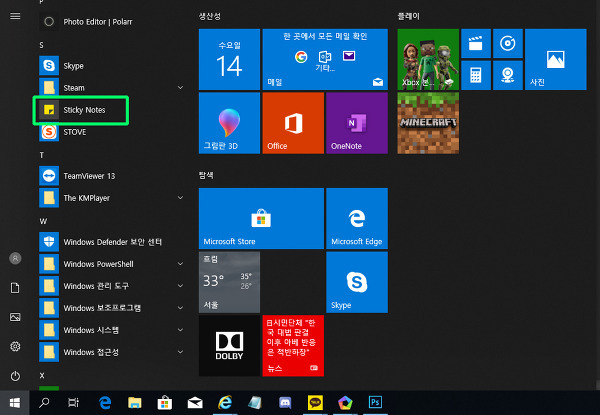The height and width of the screenshot is (415, 600).
Task: Click the 탐색 group title
Action: click(x=206, y=175)
